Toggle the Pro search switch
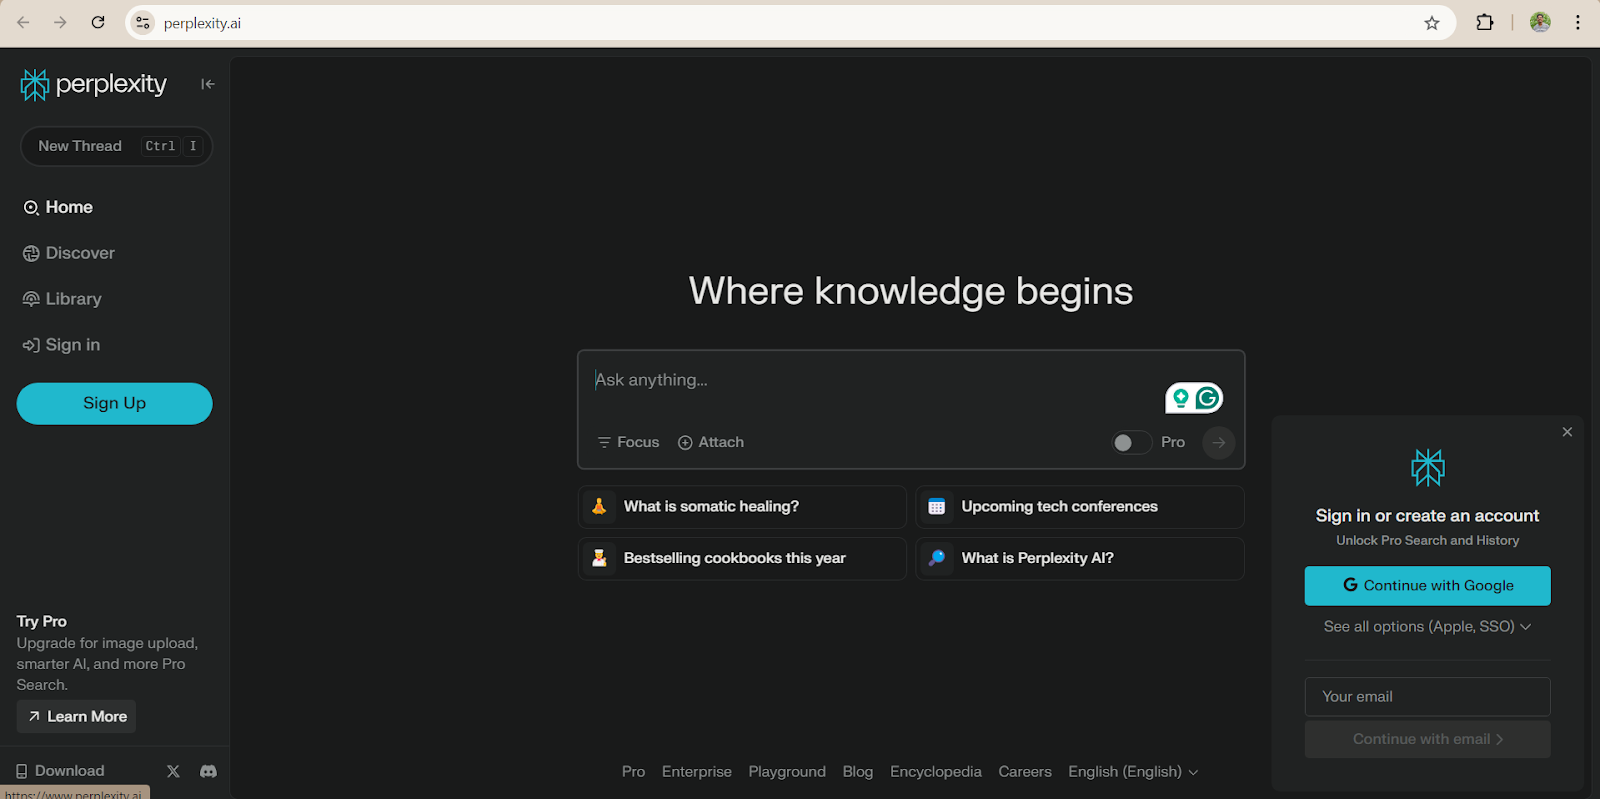The width and height of the screenshot is (1600, 799). 1131,442
